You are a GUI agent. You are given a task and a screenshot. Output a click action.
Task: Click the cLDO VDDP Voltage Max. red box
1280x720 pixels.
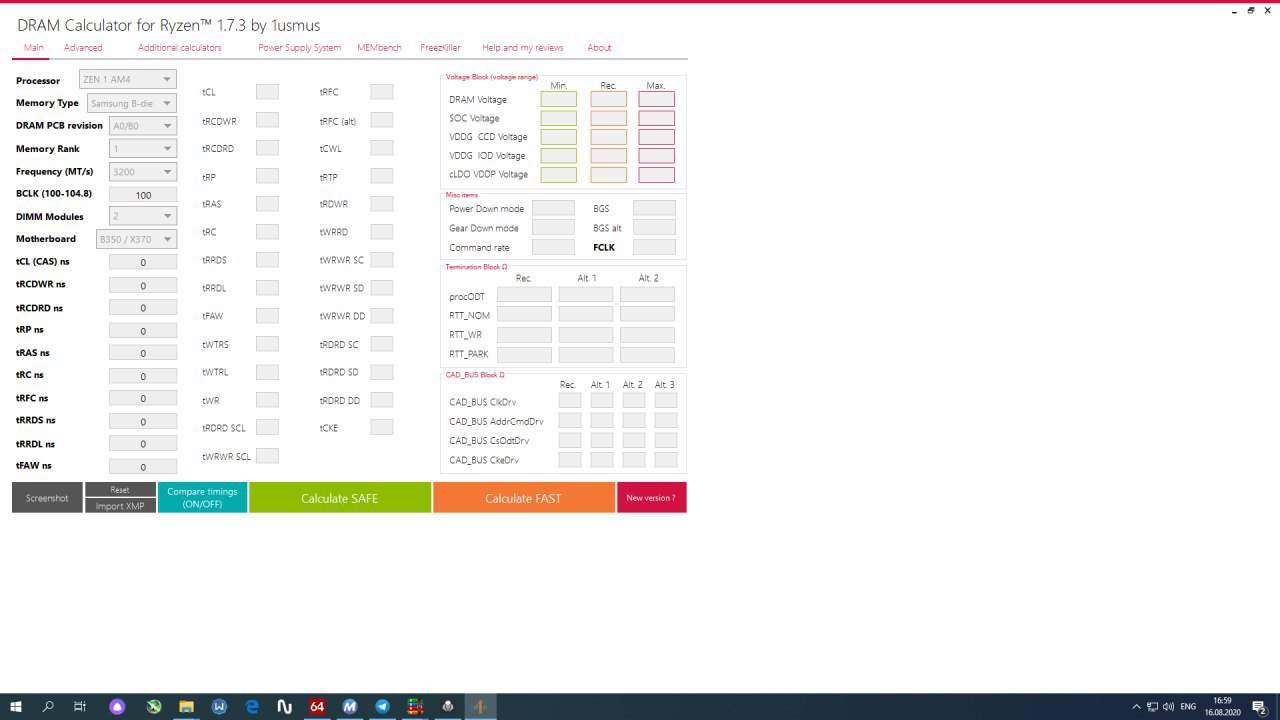coord(657,174)
